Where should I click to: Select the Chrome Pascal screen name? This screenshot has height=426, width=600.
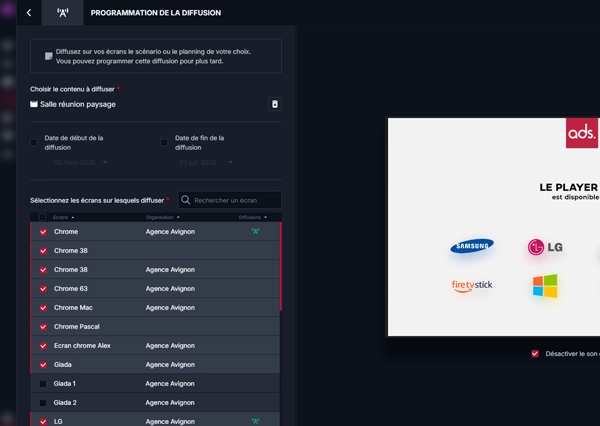[77, 326]
